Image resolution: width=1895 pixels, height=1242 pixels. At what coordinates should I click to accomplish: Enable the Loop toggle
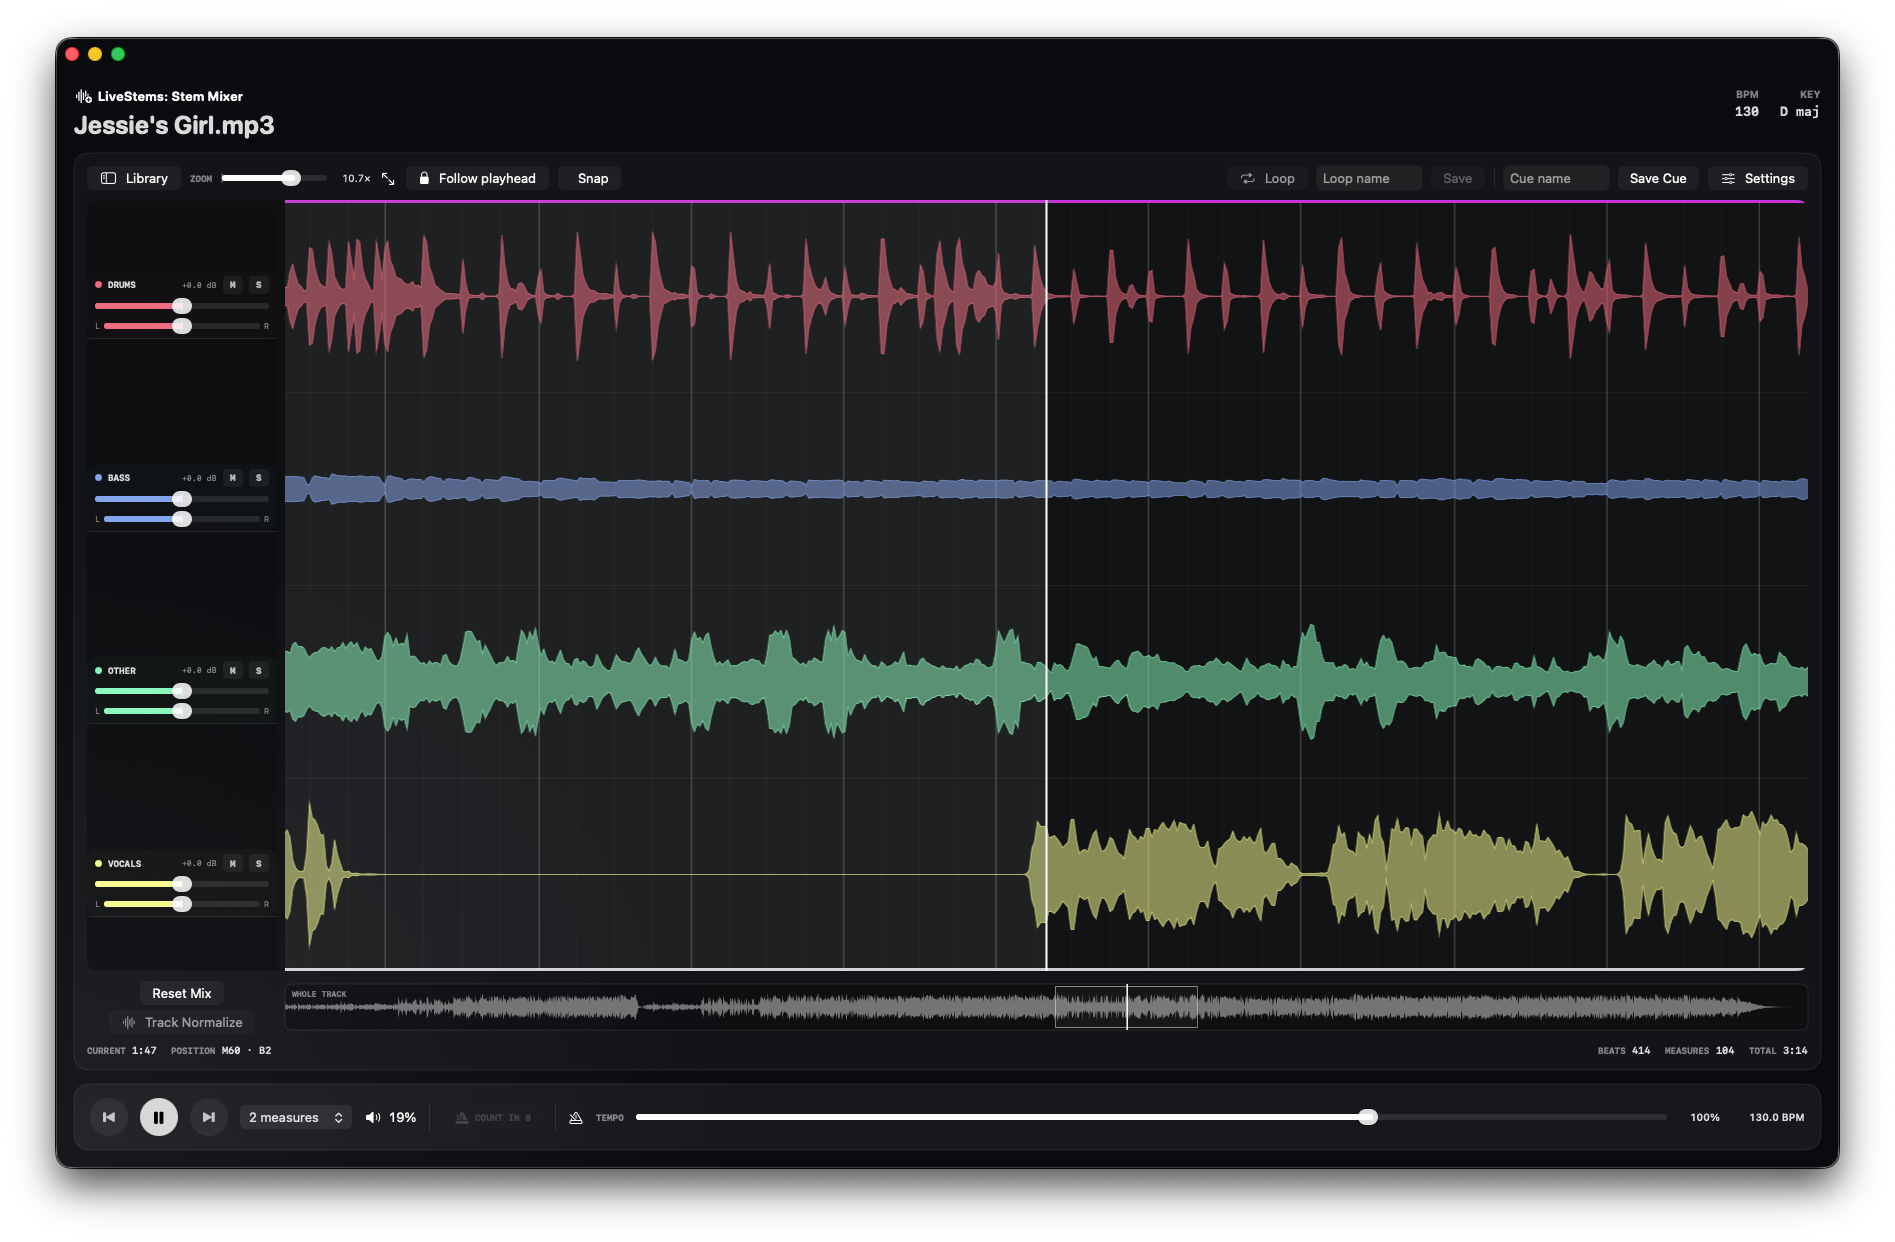[x=1267, y=178]
